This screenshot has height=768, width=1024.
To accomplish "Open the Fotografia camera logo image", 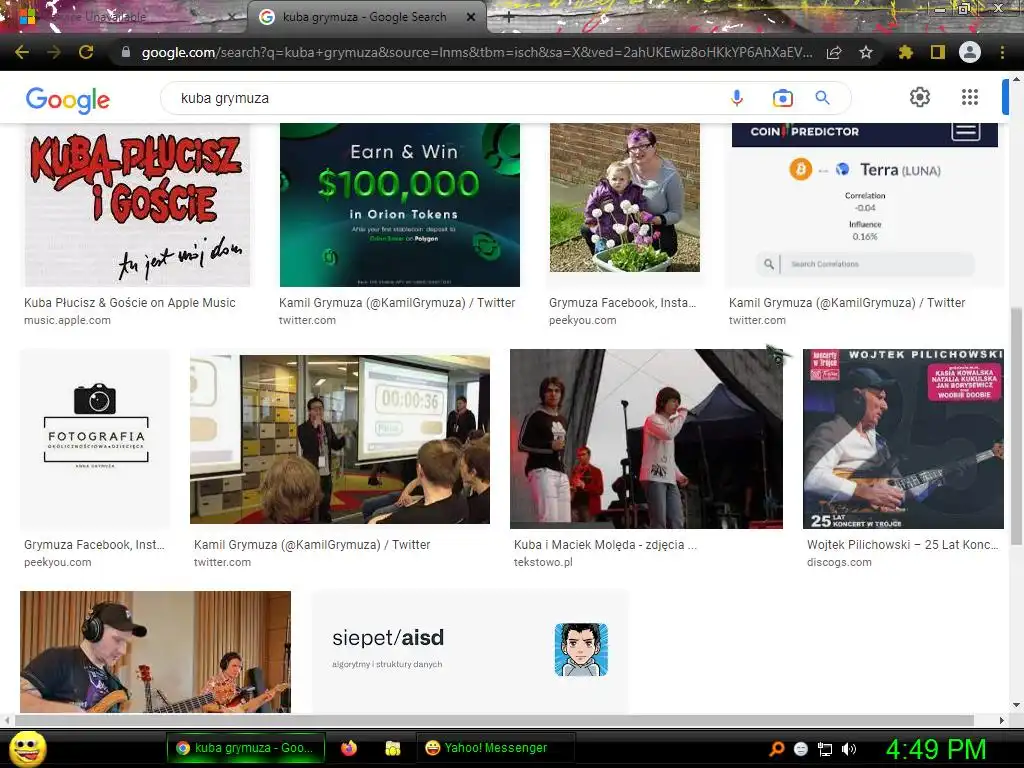I will (x=95, y=439).
